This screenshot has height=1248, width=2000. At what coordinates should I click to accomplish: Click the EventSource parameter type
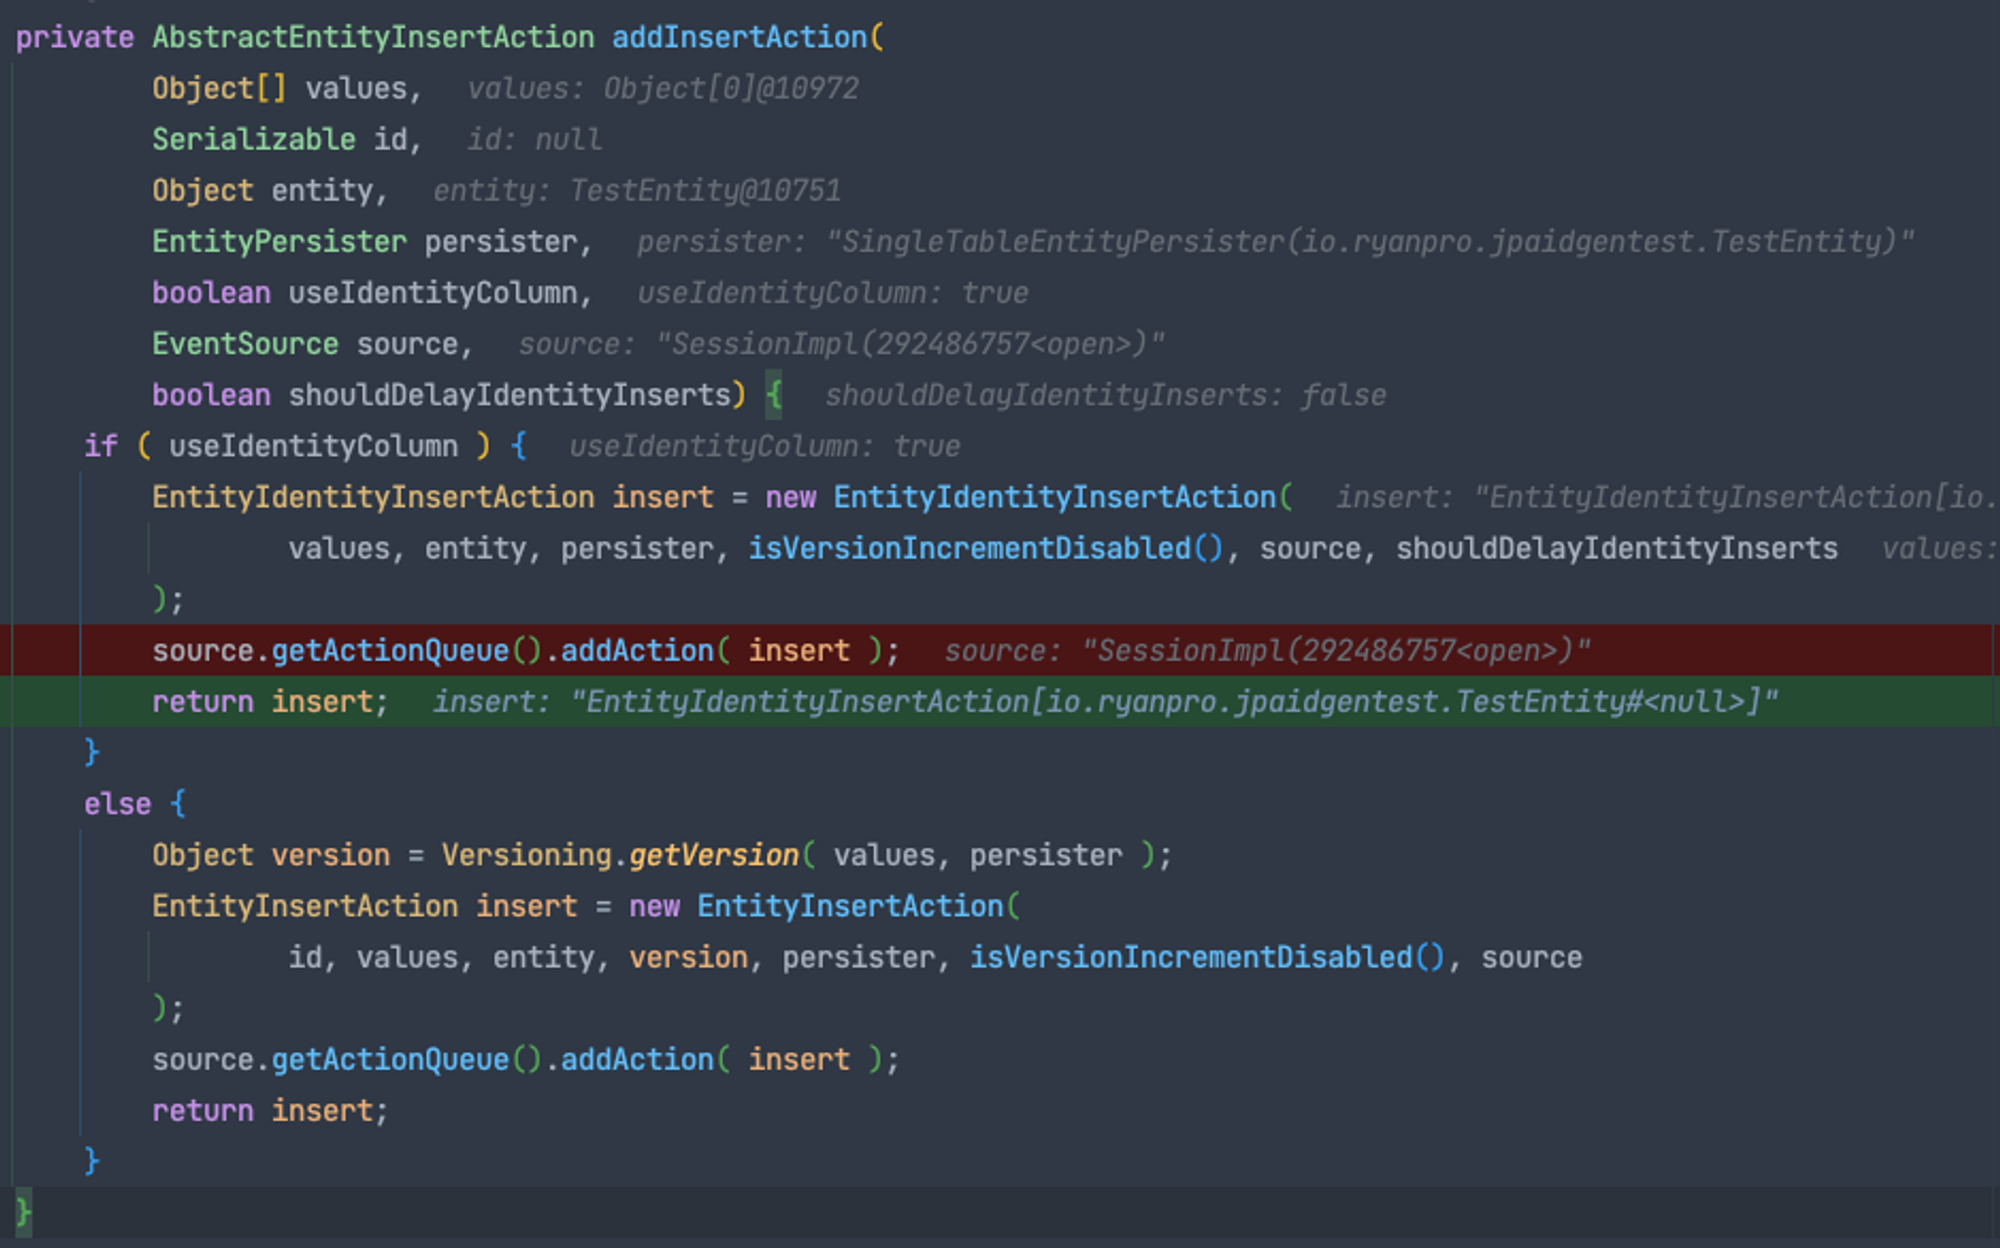tap(245, 344)
